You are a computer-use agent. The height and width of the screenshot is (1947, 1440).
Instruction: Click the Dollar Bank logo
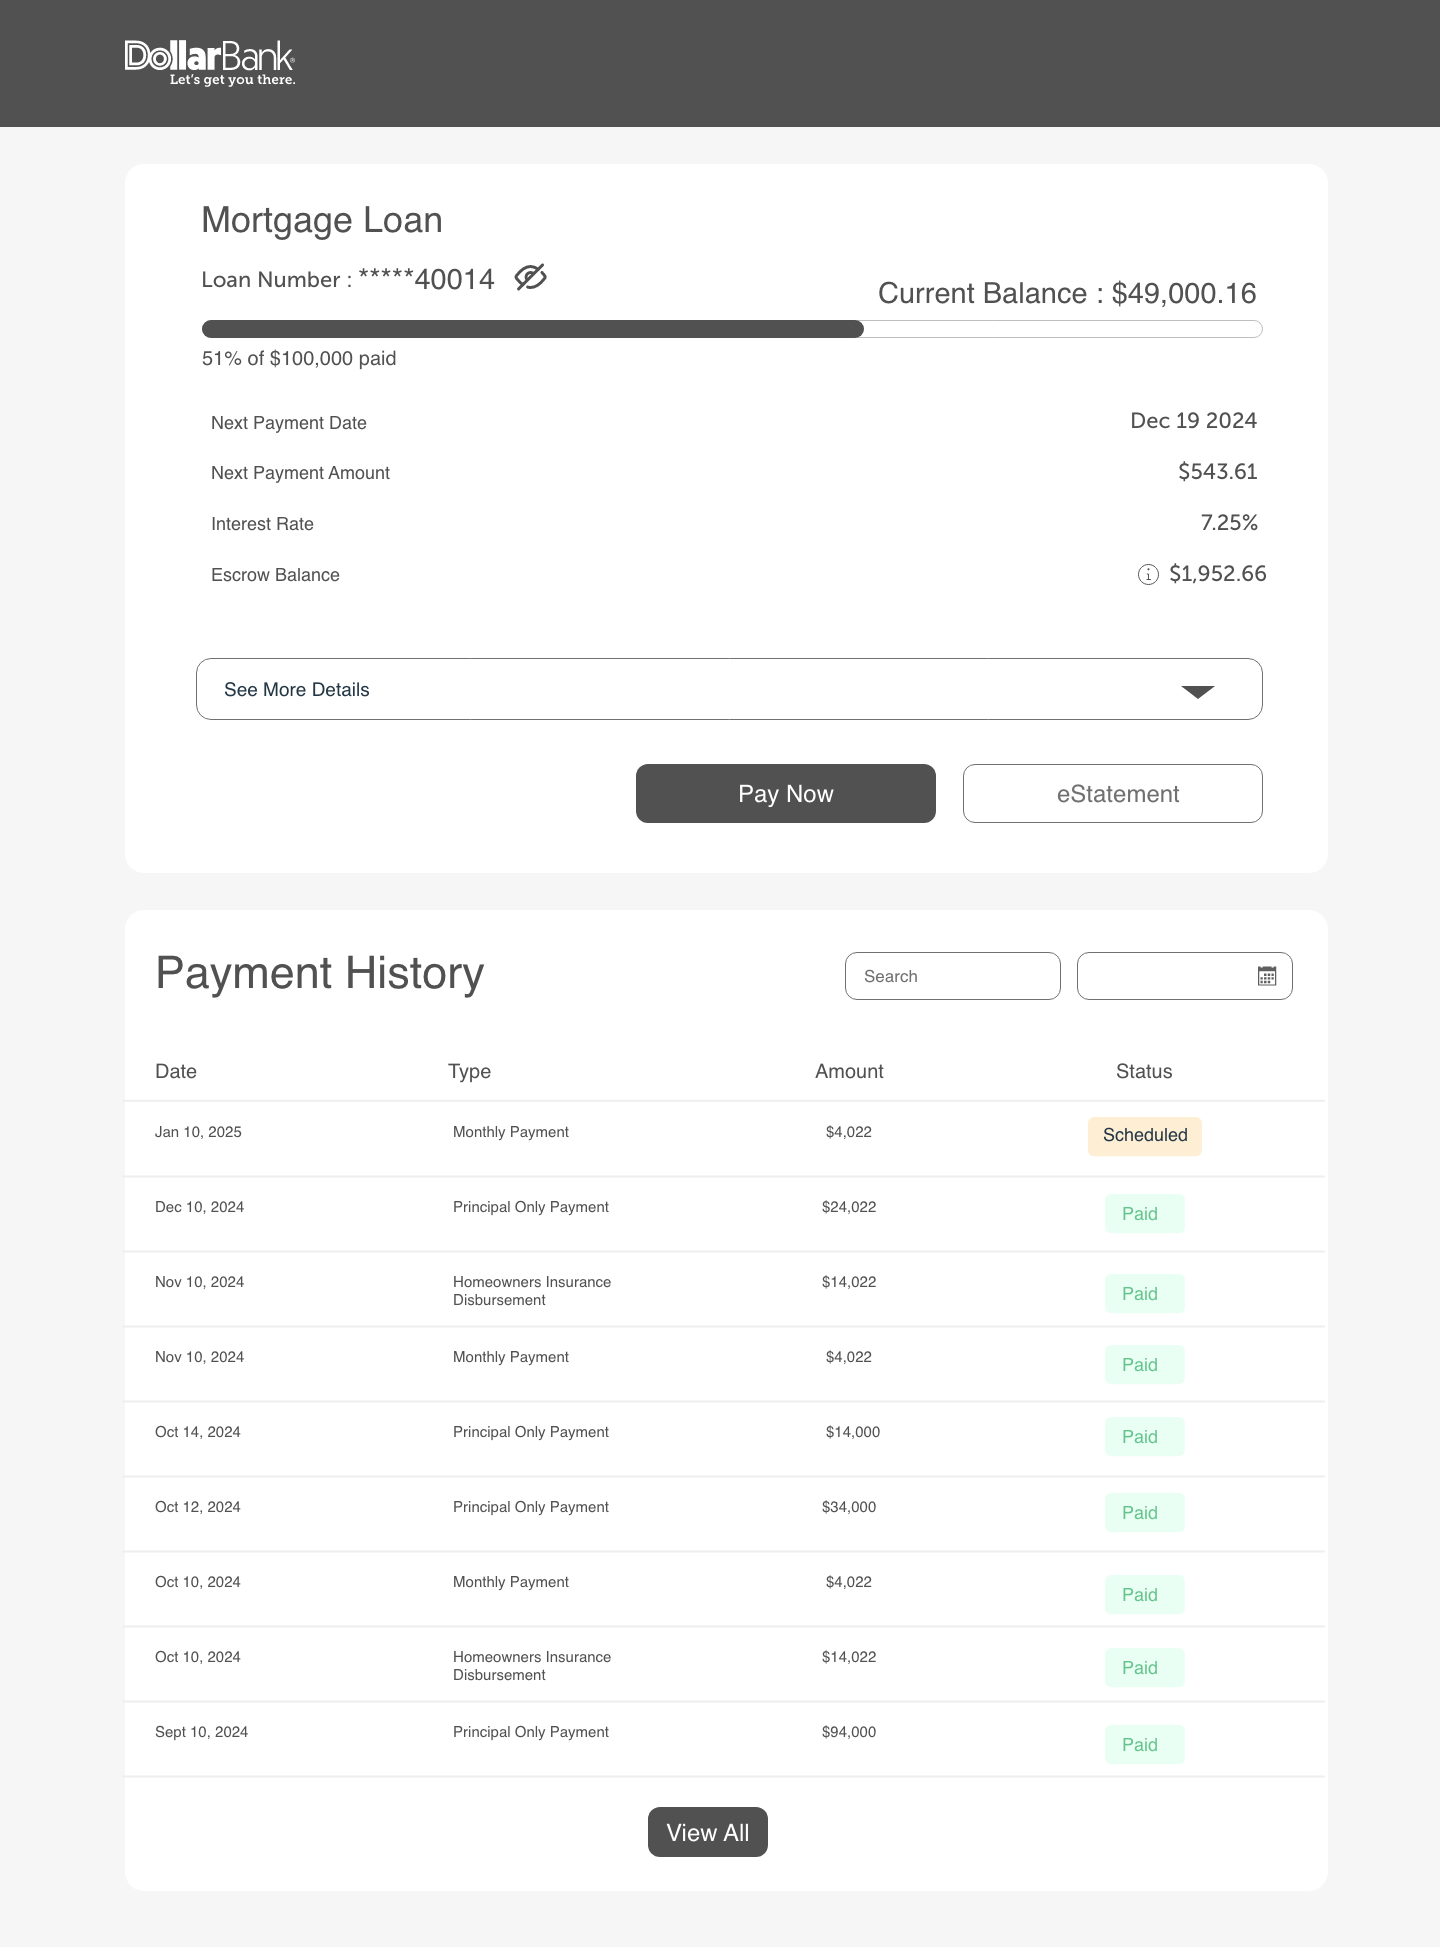pyautogui.click(x=209, y=62)
